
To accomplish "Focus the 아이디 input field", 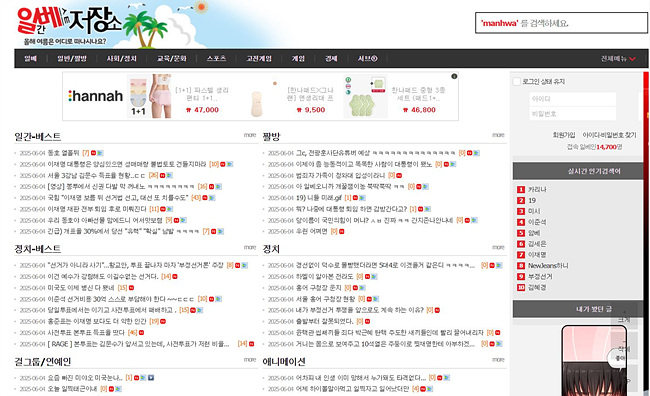I will coord(572,99).
